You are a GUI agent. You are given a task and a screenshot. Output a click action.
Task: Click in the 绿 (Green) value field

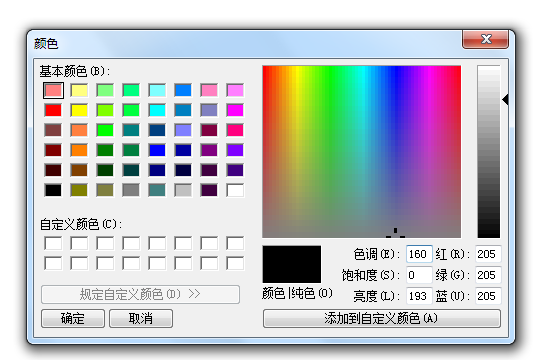(488, 275)
